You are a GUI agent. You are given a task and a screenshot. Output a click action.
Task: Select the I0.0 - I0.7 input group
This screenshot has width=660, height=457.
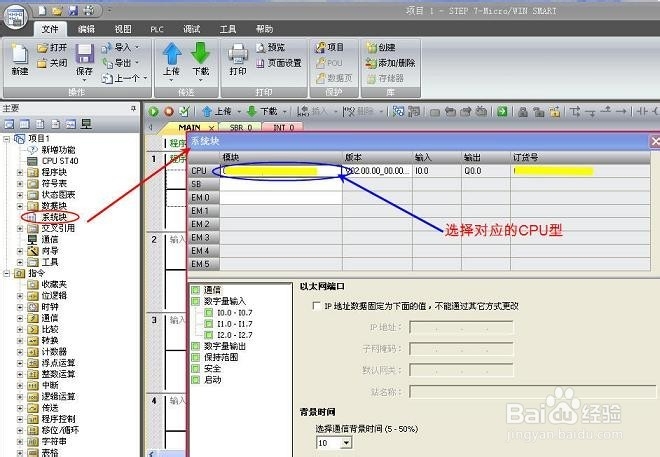point(235,313)
